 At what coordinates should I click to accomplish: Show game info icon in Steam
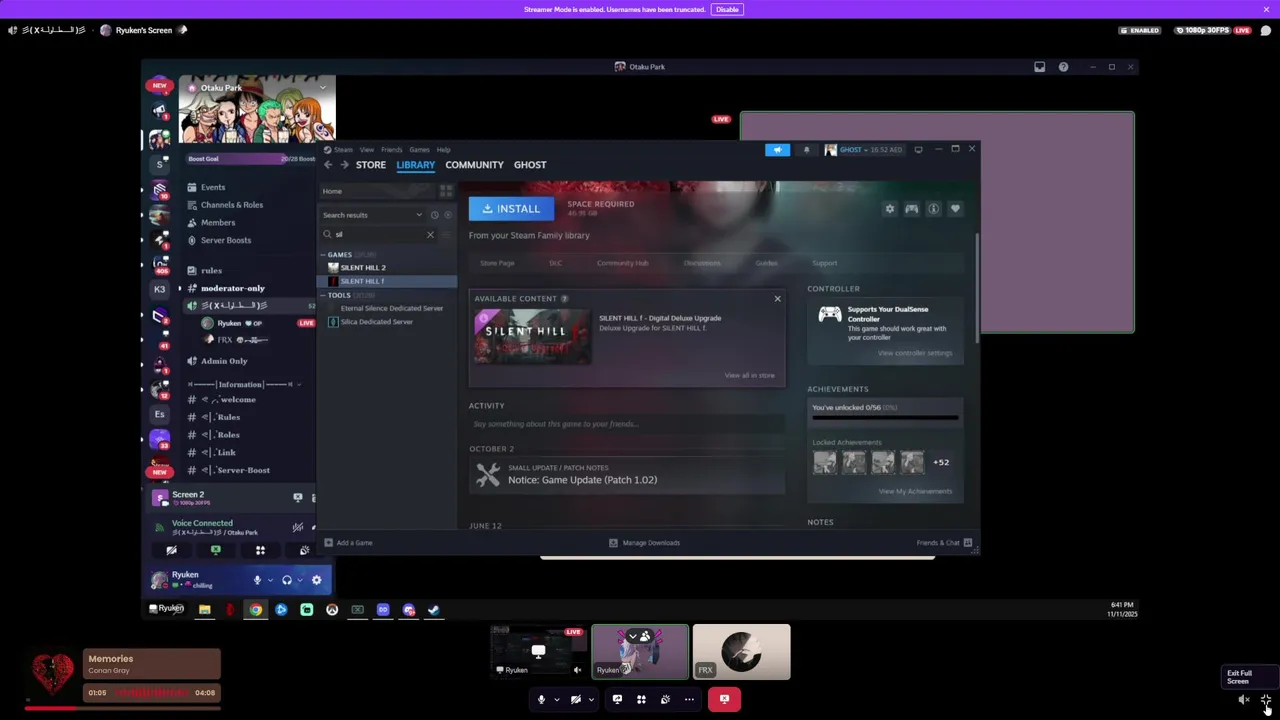coord(933,209)
